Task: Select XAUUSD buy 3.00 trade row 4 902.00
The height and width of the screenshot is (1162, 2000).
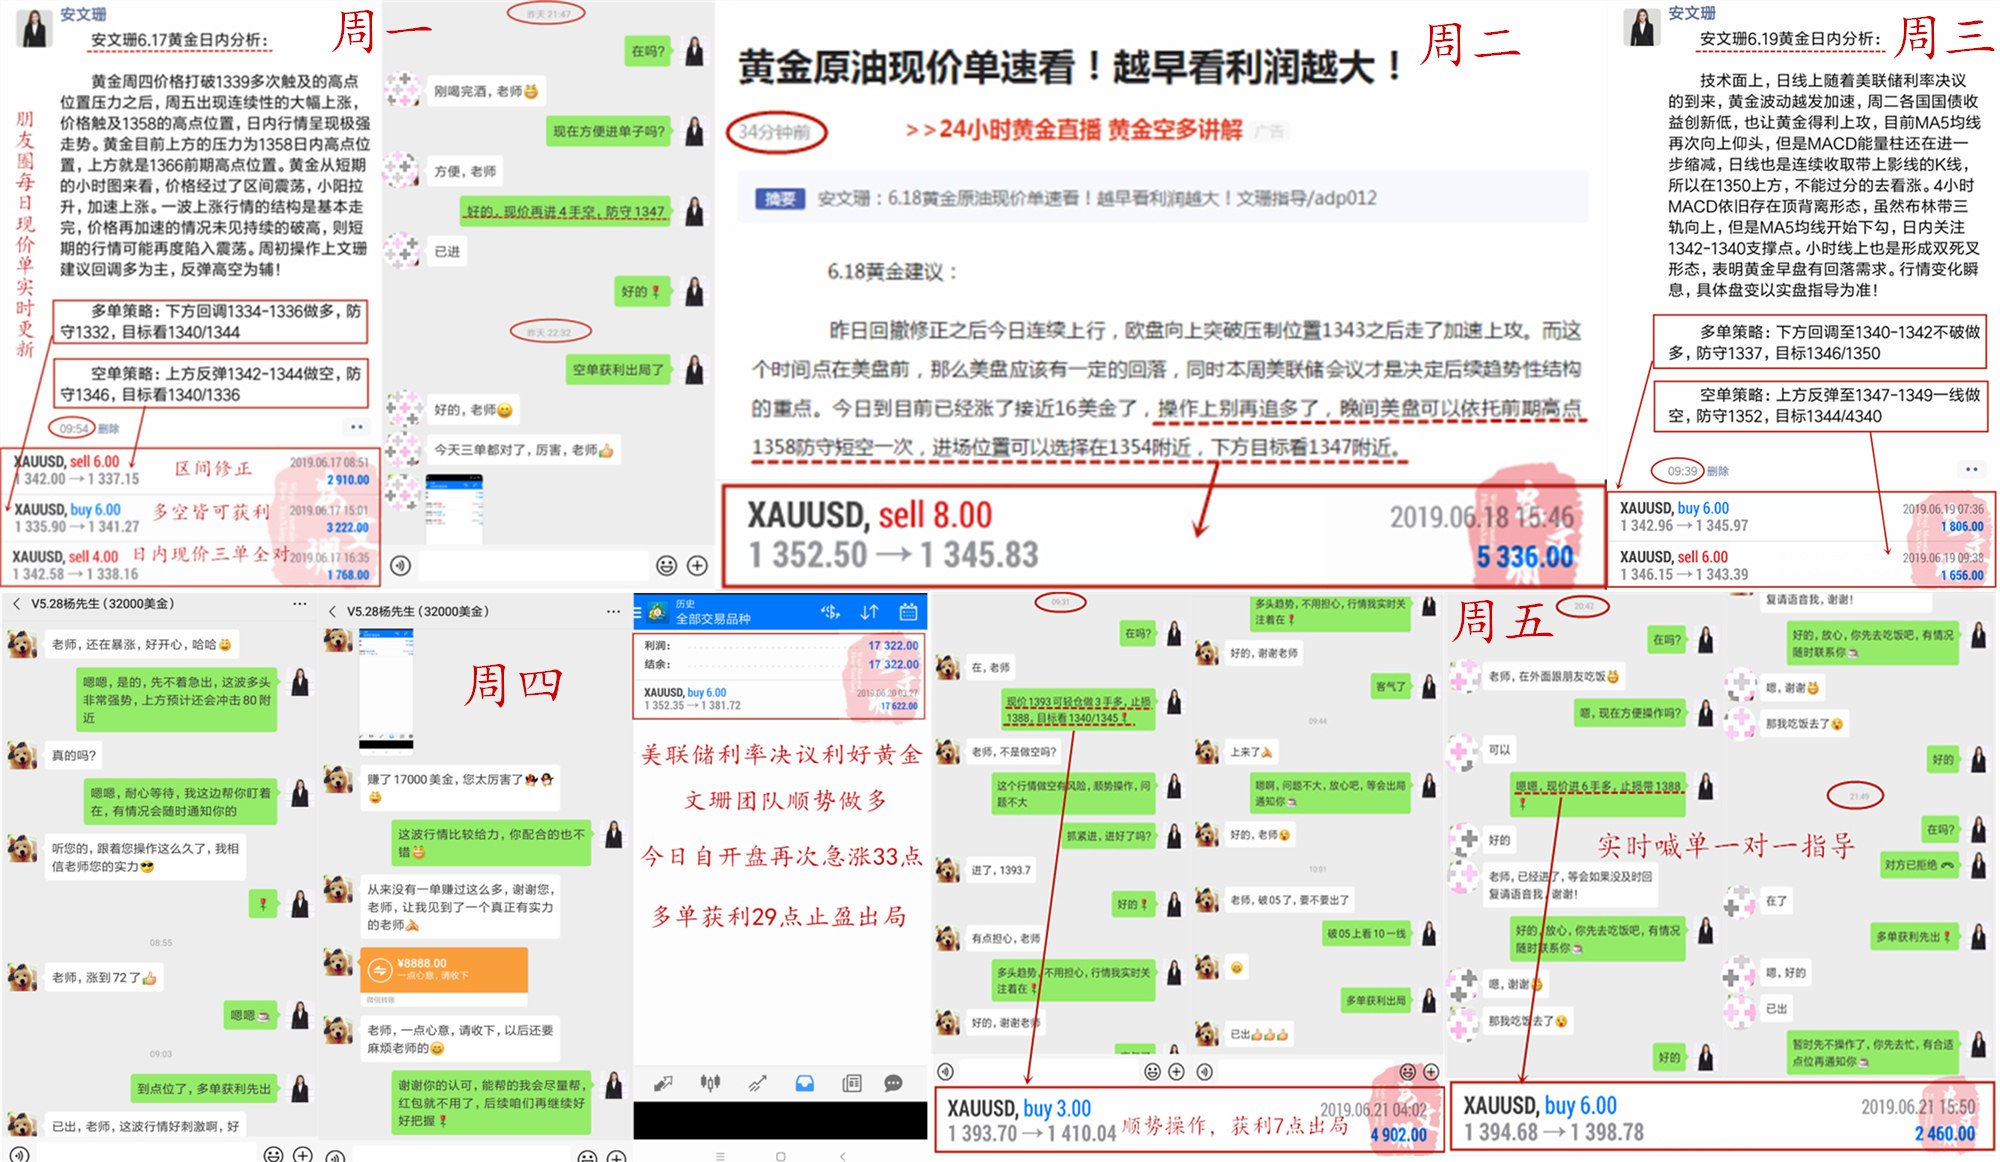Action: pyautogui.click(x=1189, y=1121)
